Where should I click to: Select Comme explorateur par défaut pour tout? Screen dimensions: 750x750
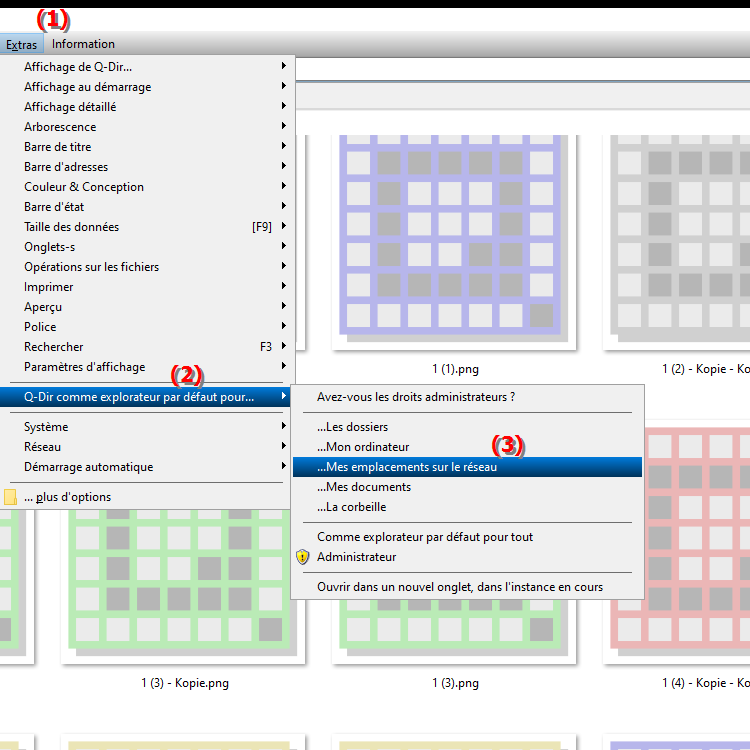(x=467, y=537)
